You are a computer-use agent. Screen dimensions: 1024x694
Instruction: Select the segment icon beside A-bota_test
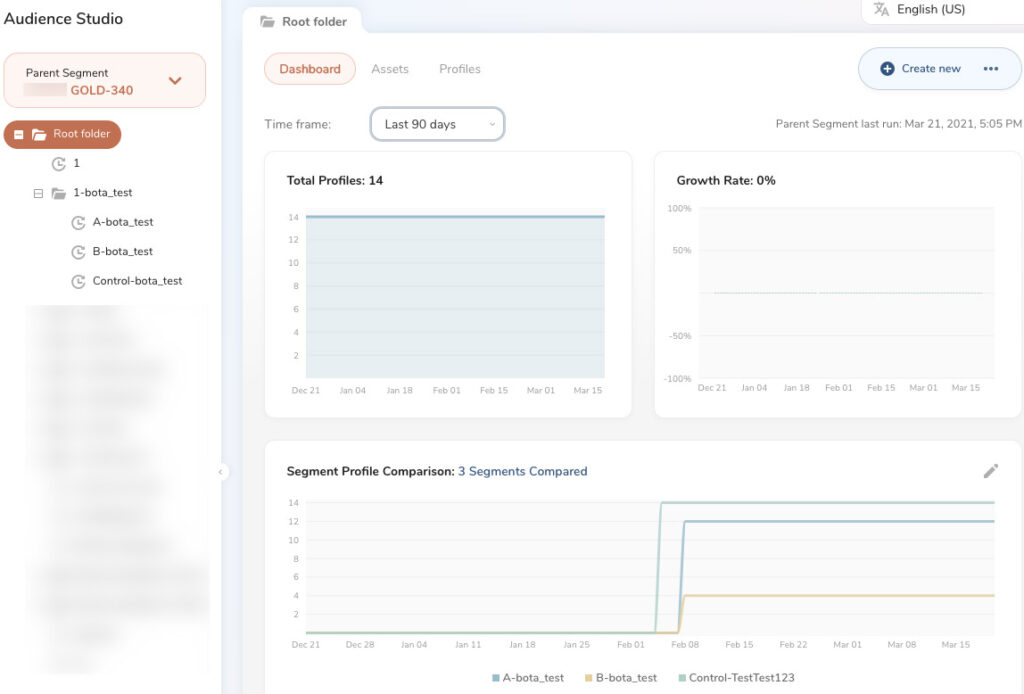[78, 223]
